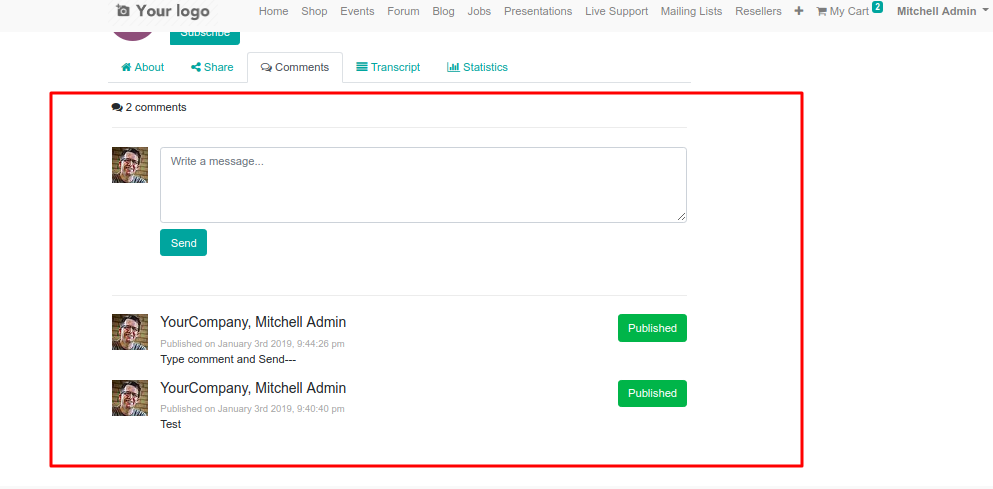Open Live Support from the menu
Screen dimensions: 993x489
(616, 11)
